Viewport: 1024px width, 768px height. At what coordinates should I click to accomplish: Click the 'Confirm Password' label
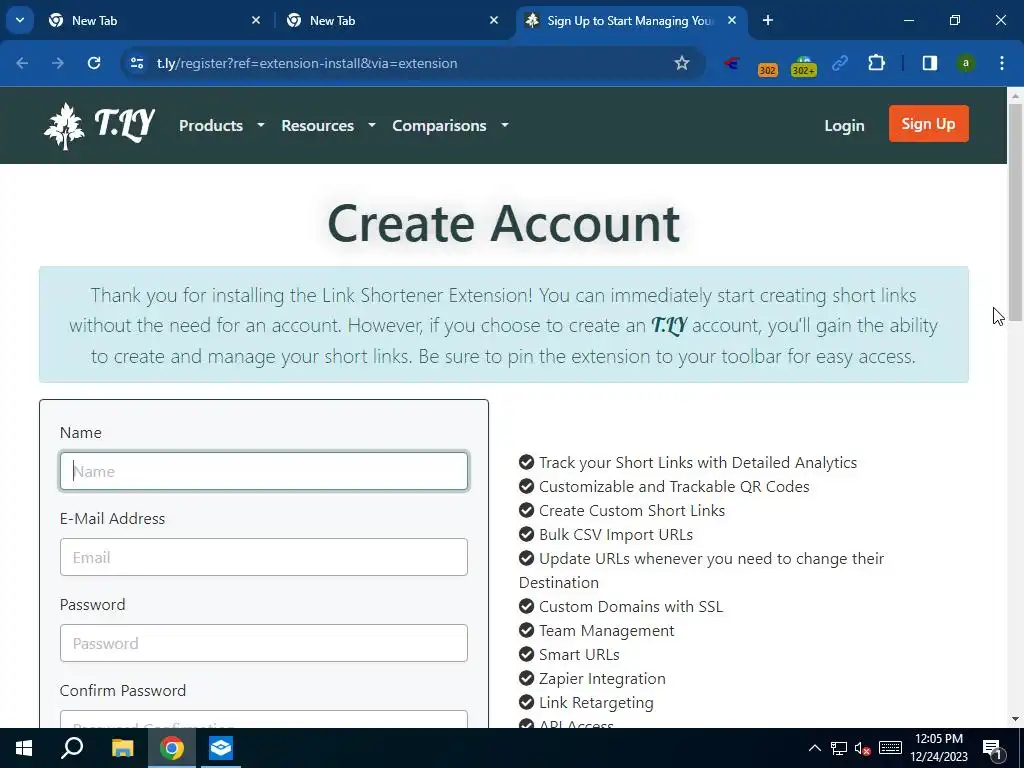tap(123, 690)
